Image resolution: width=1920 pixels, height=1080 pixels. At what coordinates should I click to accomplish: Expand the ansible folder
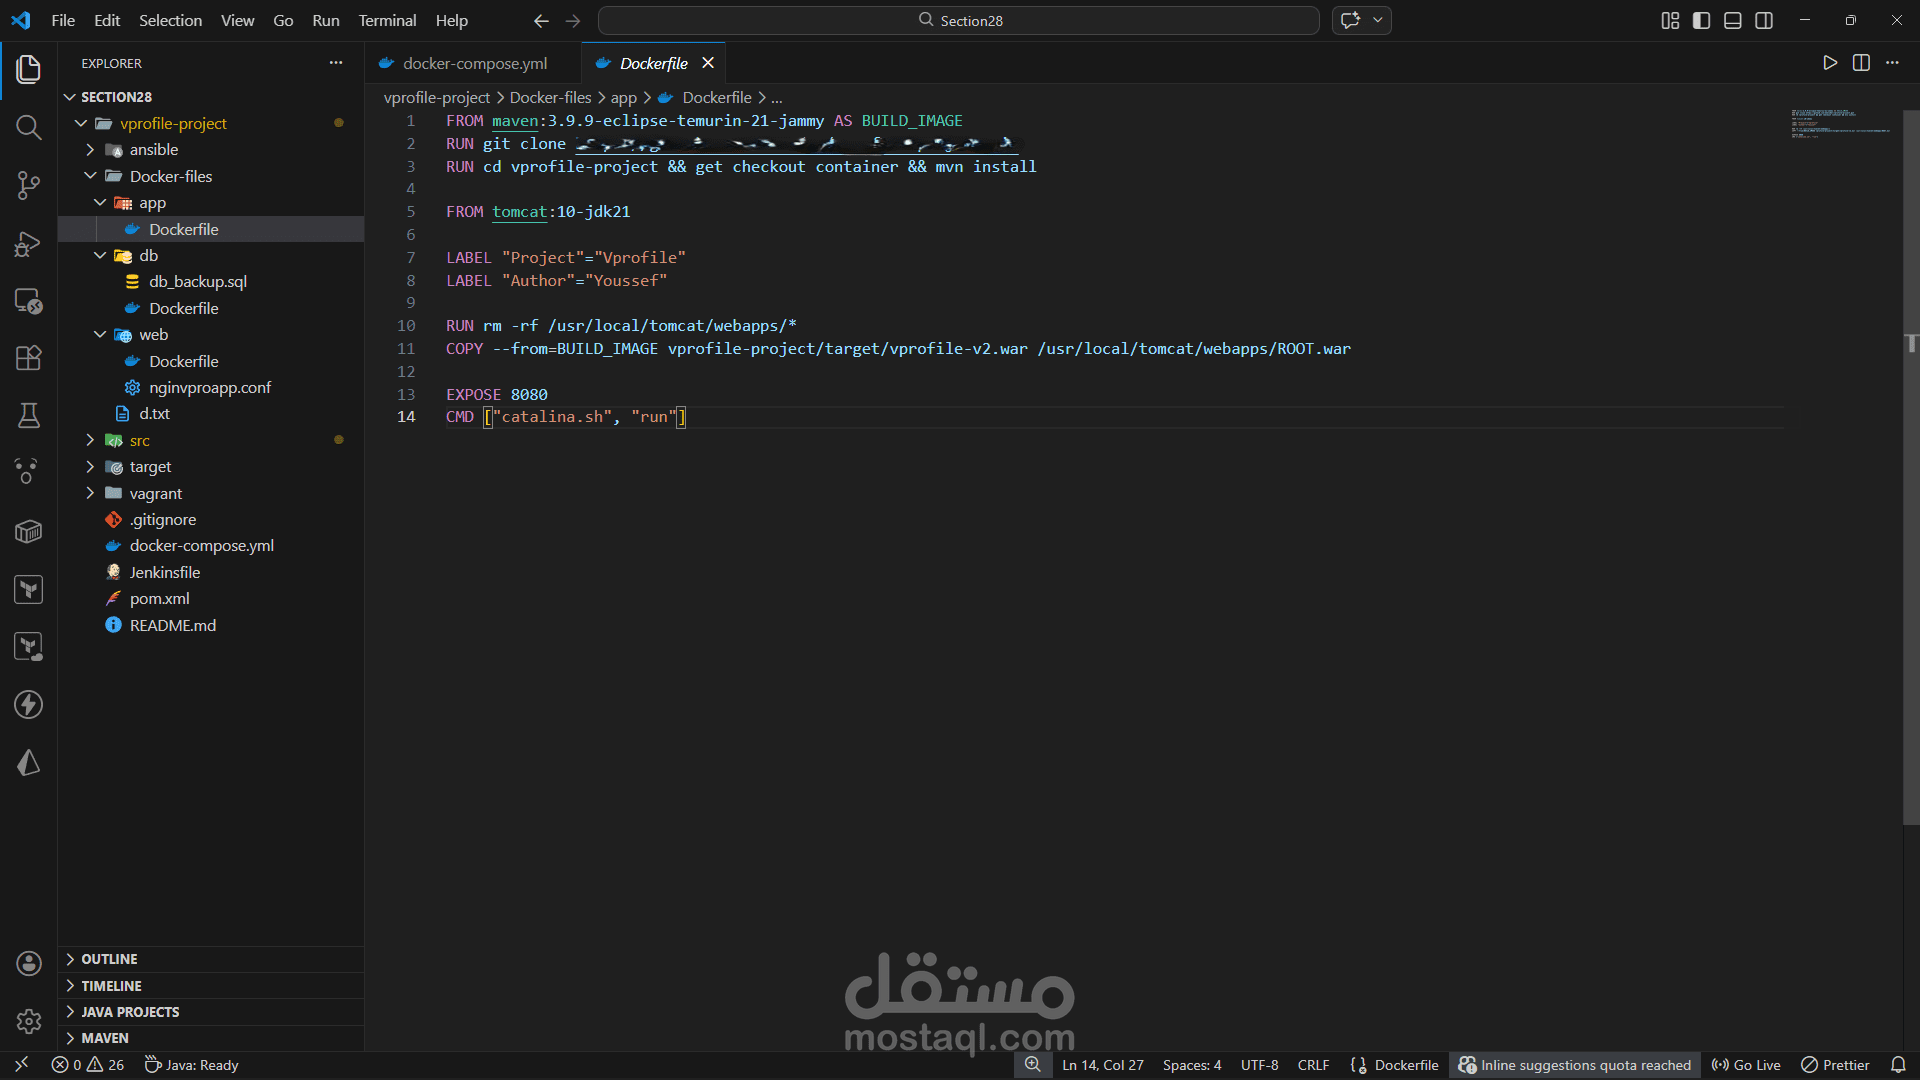pos(153,149)
